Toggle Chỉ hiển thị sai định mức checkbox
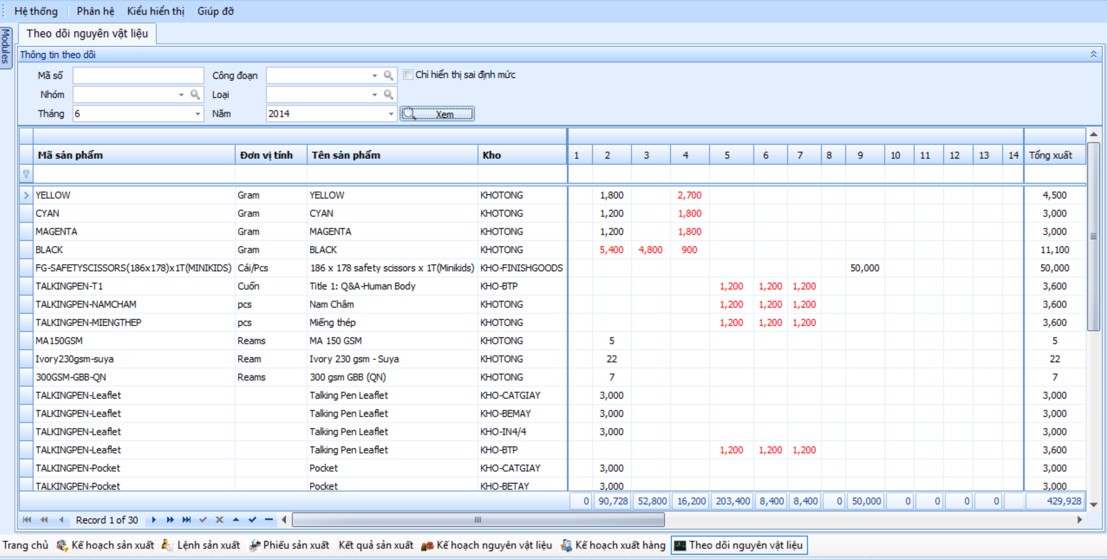The image size is (1107, 559). click(x=407, y=74)
